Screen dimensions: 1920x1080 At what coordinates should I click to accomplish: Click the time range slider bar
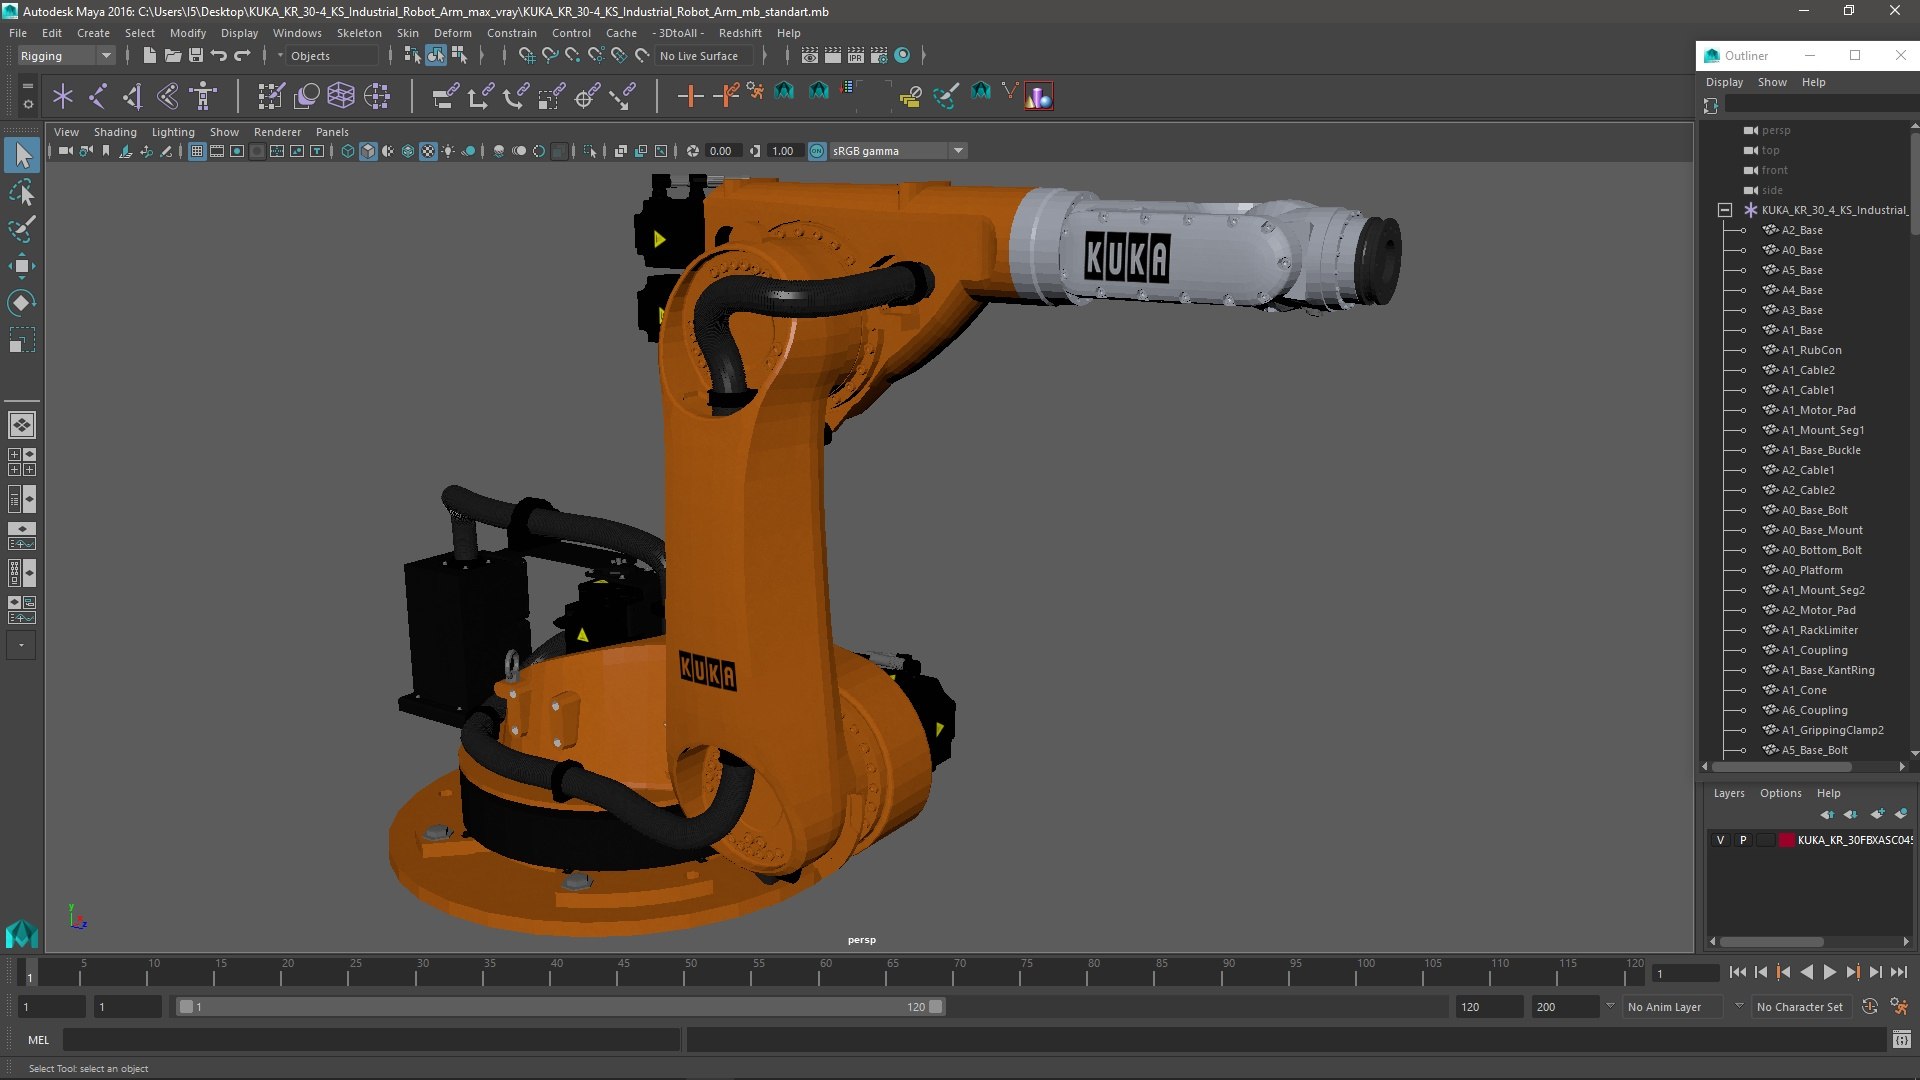tap(560, 1007)
